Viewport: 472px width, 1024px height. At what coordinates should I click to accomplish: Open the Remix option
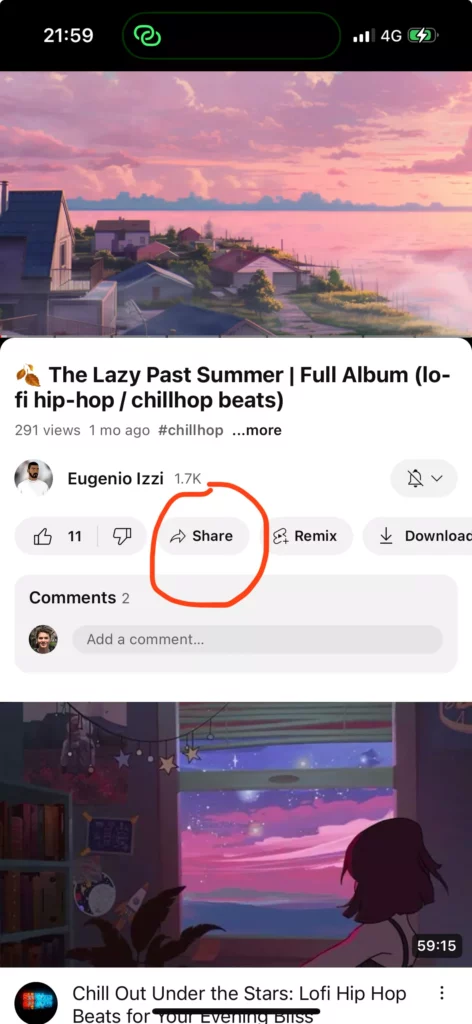click(307, 536)
